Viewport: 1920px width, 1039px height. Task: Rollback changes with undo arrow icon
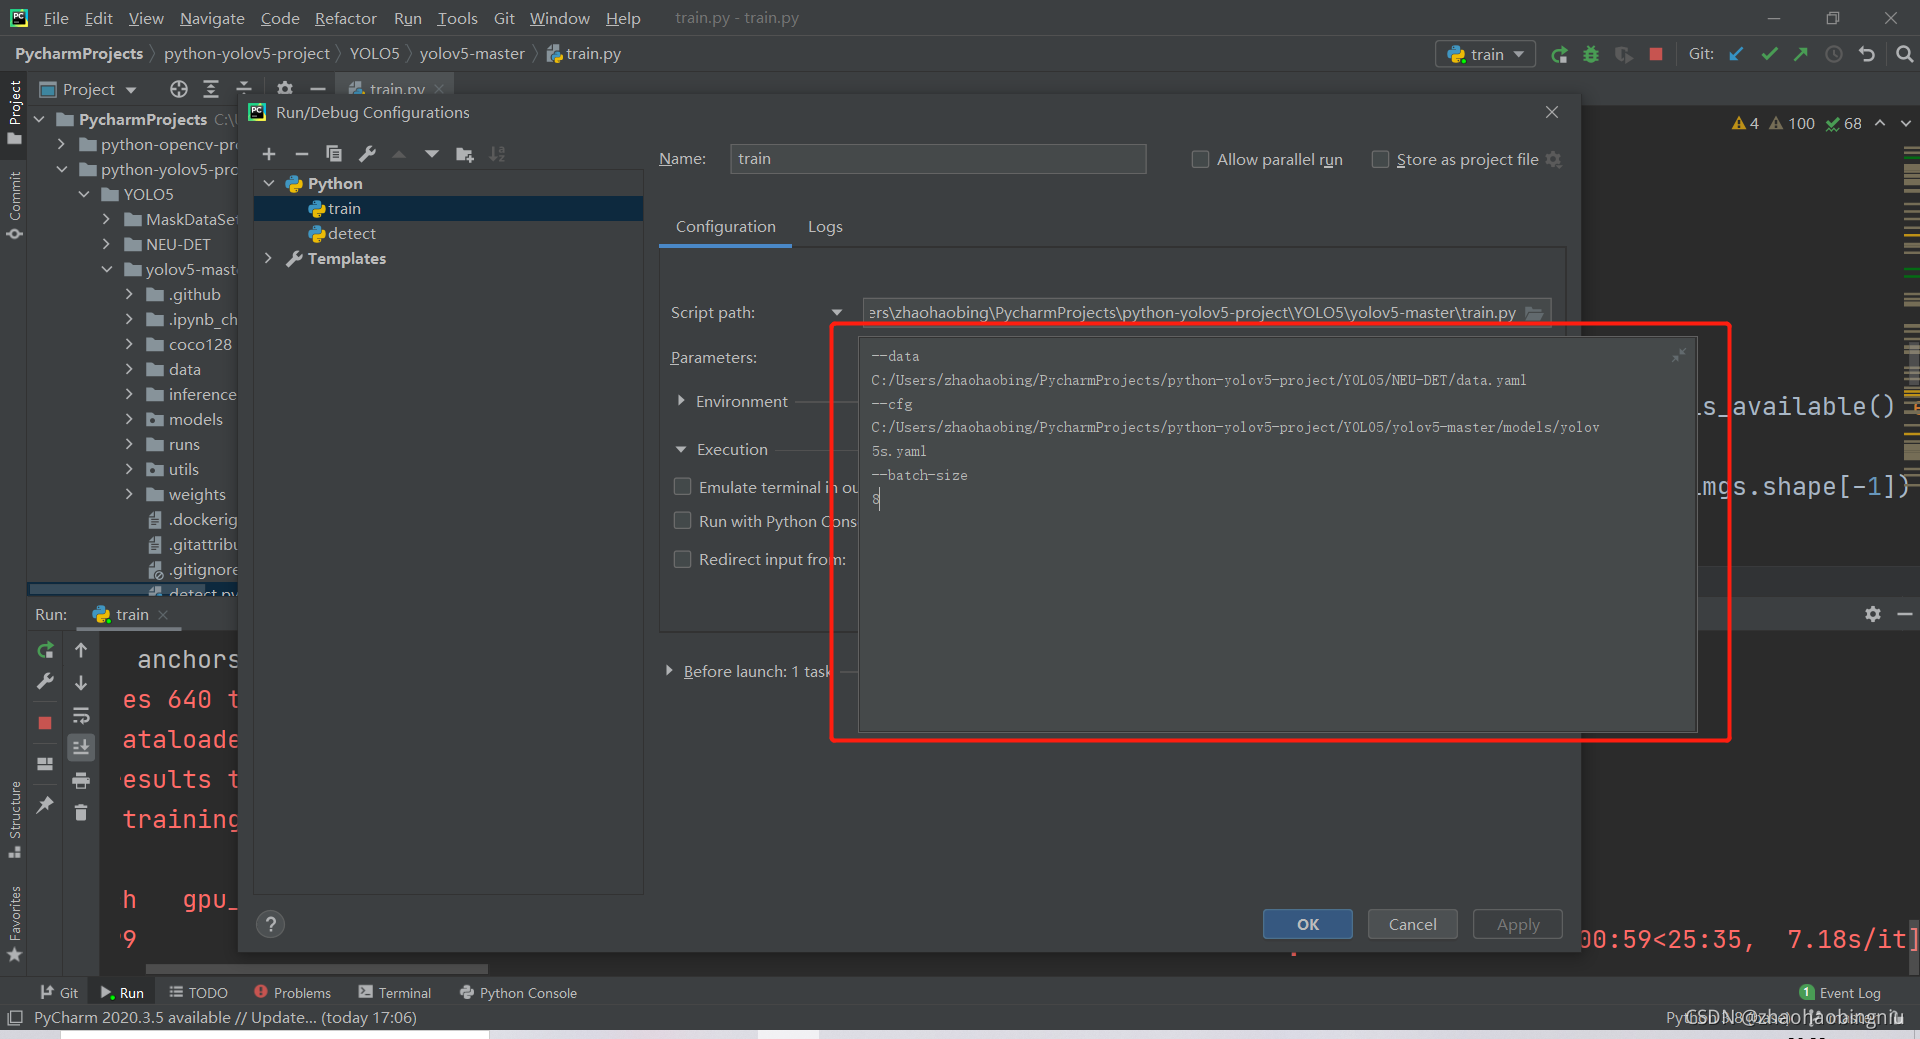1867,54
